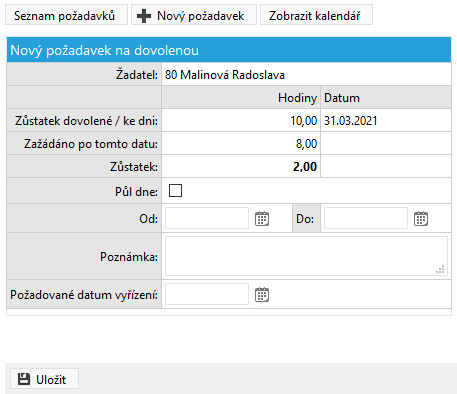The height and width of the screenshot is (394, 457).
Task: Open calendar picker for Do date
Action: (x=421, y=219)
